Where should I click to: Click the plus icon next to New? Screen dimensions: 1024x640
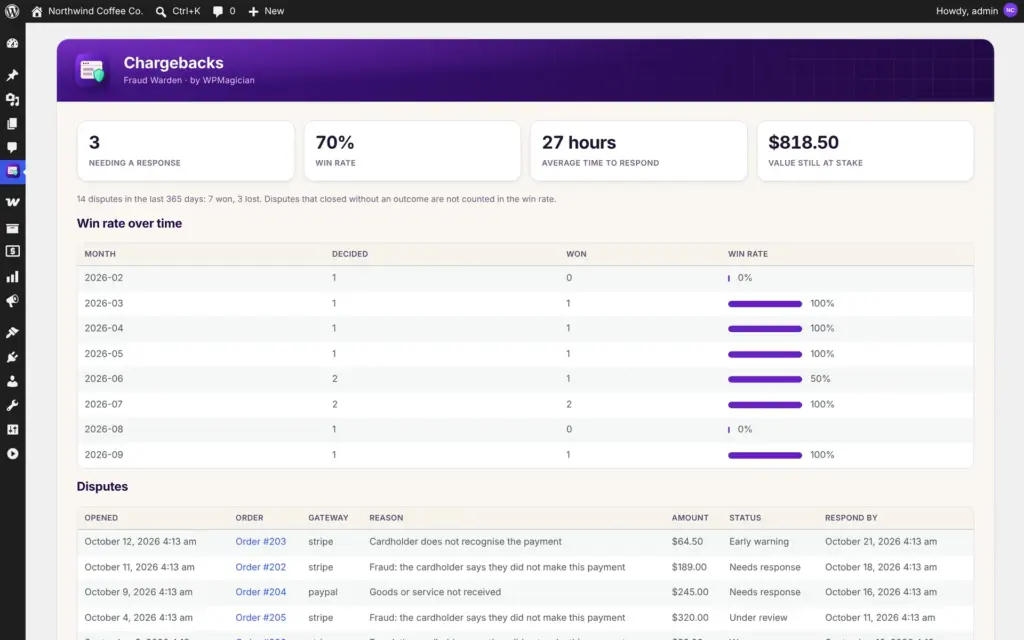253,11
